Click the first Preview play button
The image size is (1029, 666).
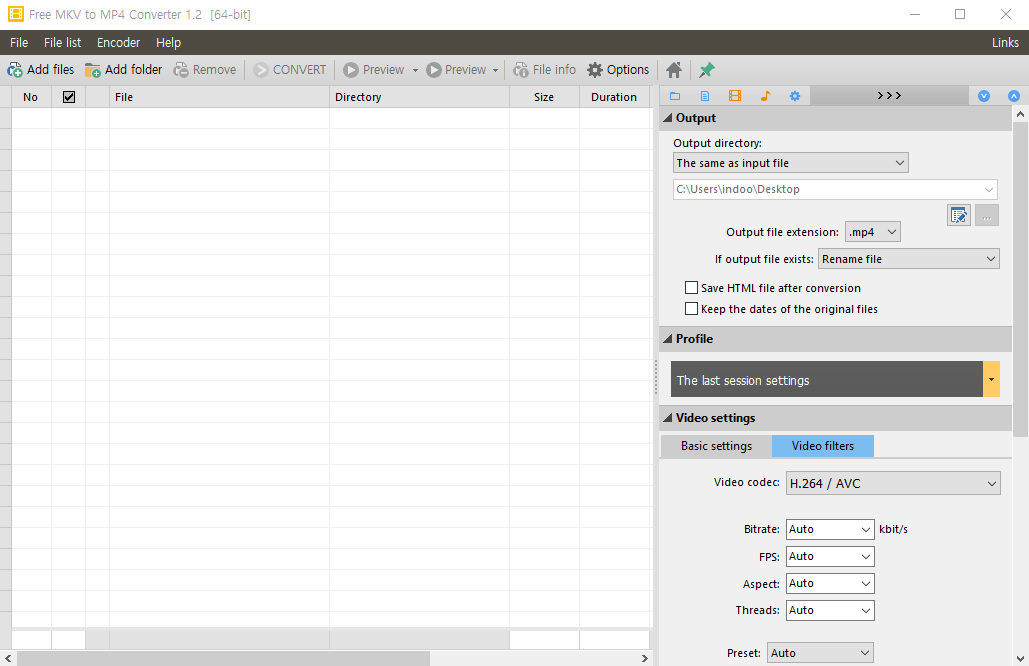pyautogui.click(x=374, y=70)
